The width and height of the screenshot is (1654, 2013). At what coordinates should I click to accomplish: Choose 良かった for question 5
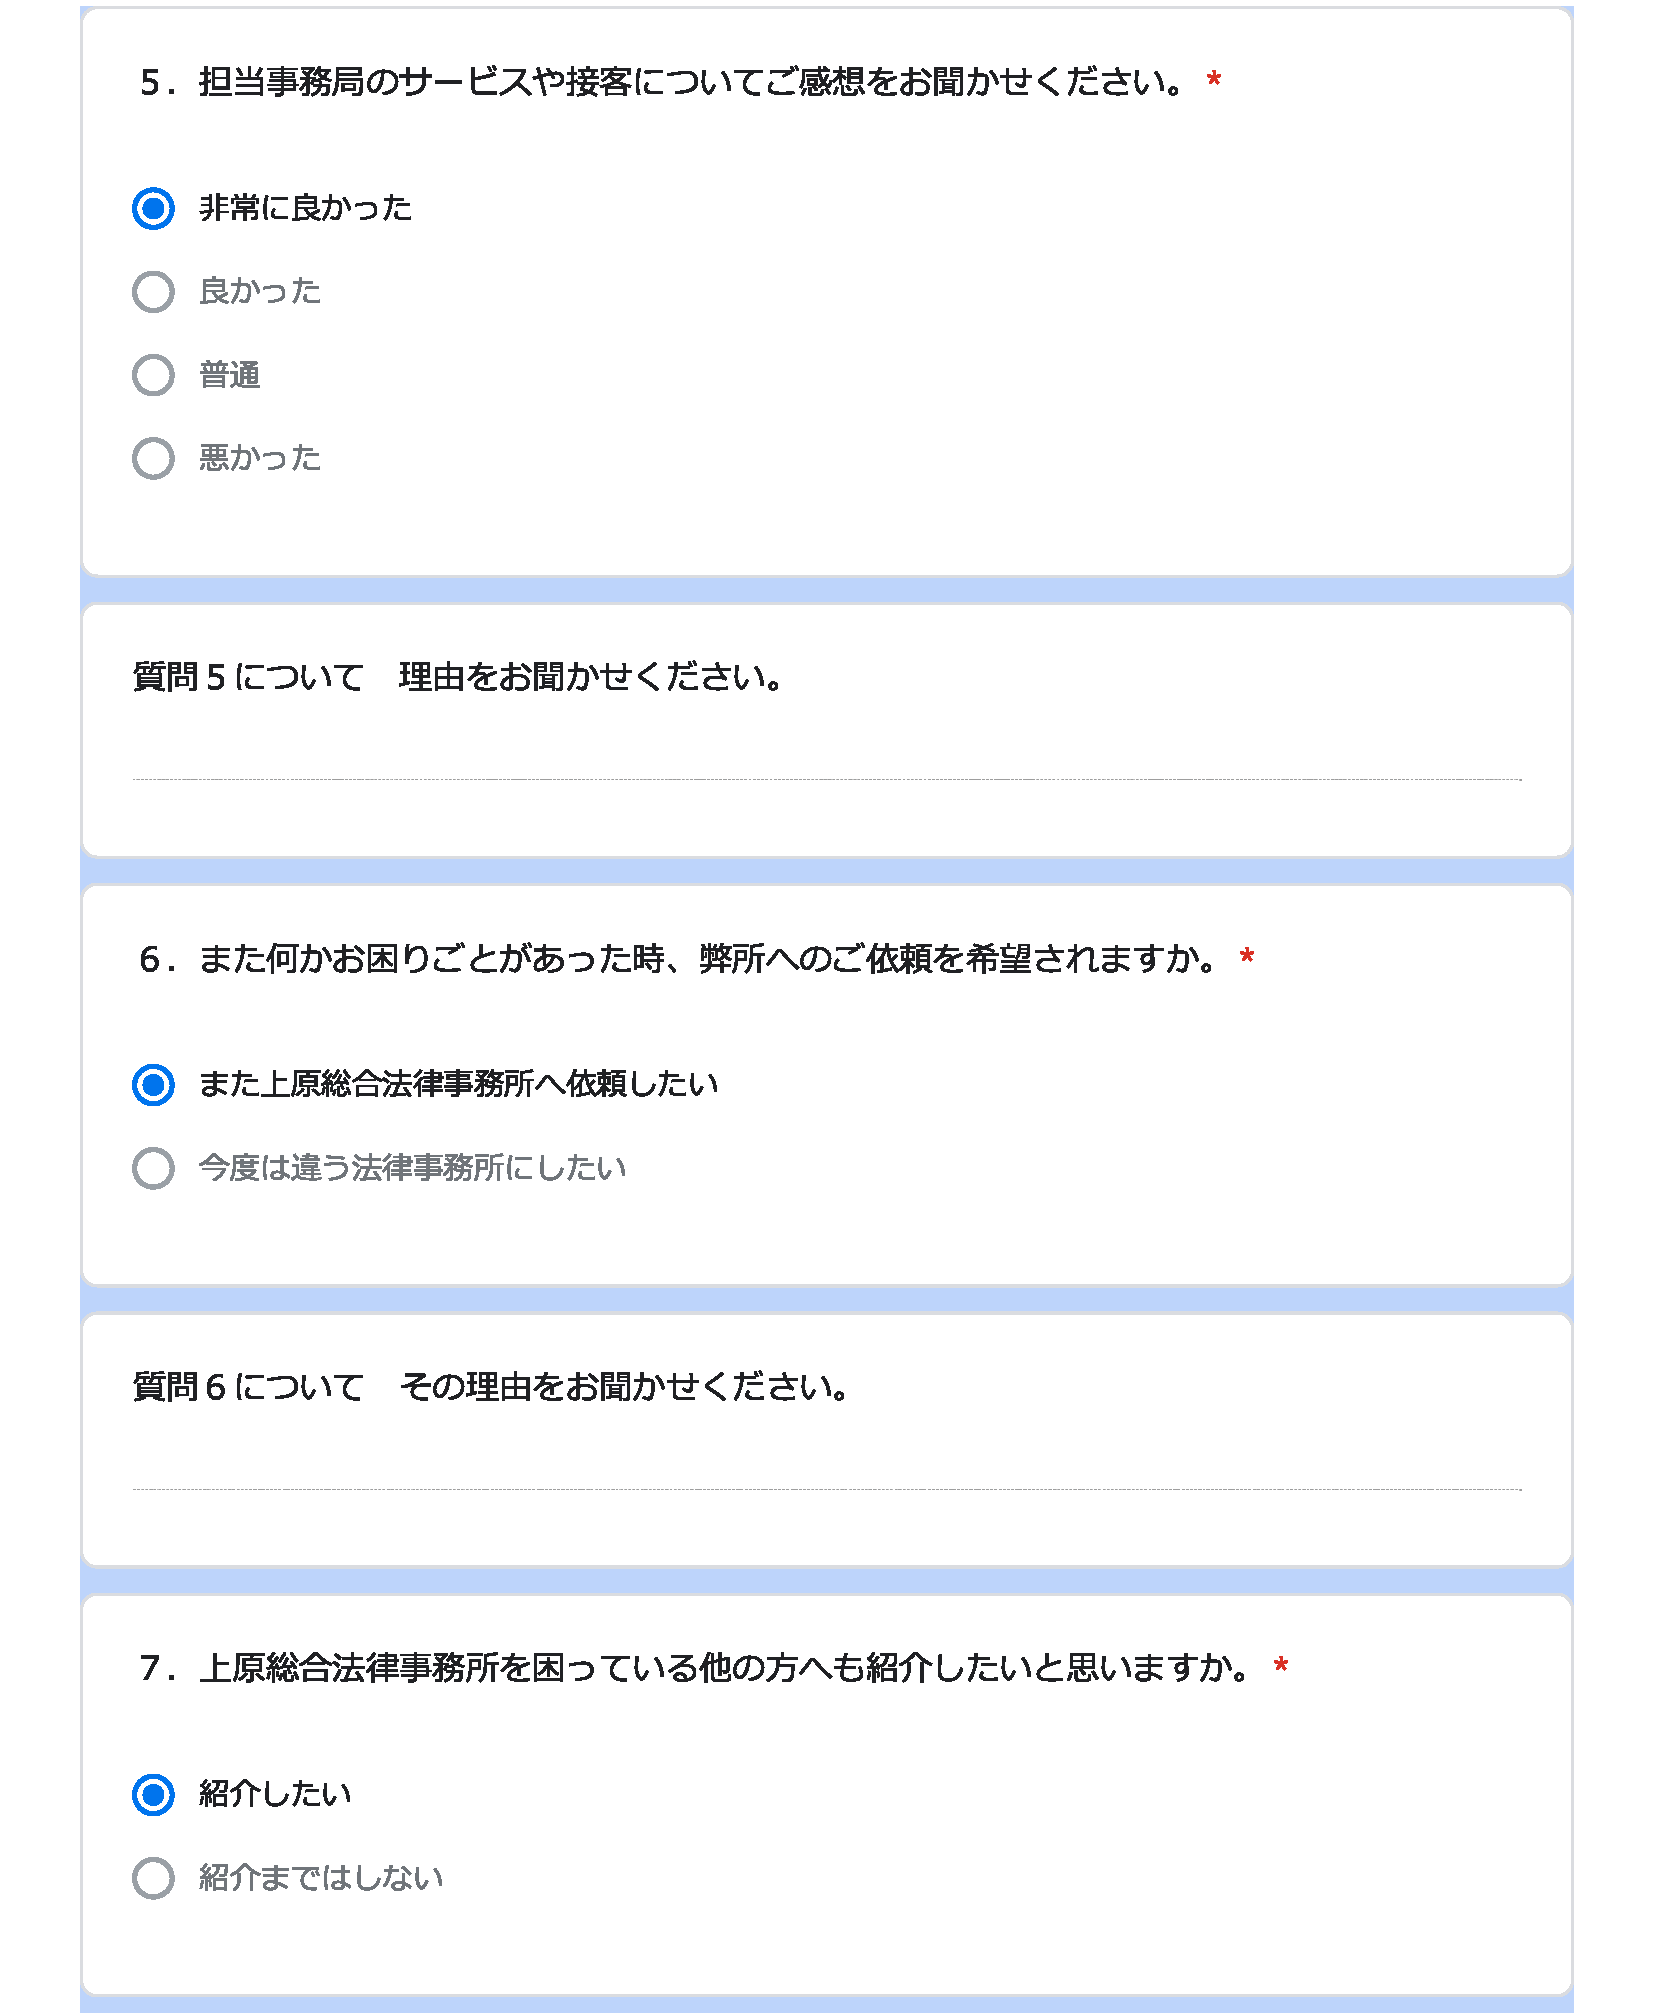[153, 292]
